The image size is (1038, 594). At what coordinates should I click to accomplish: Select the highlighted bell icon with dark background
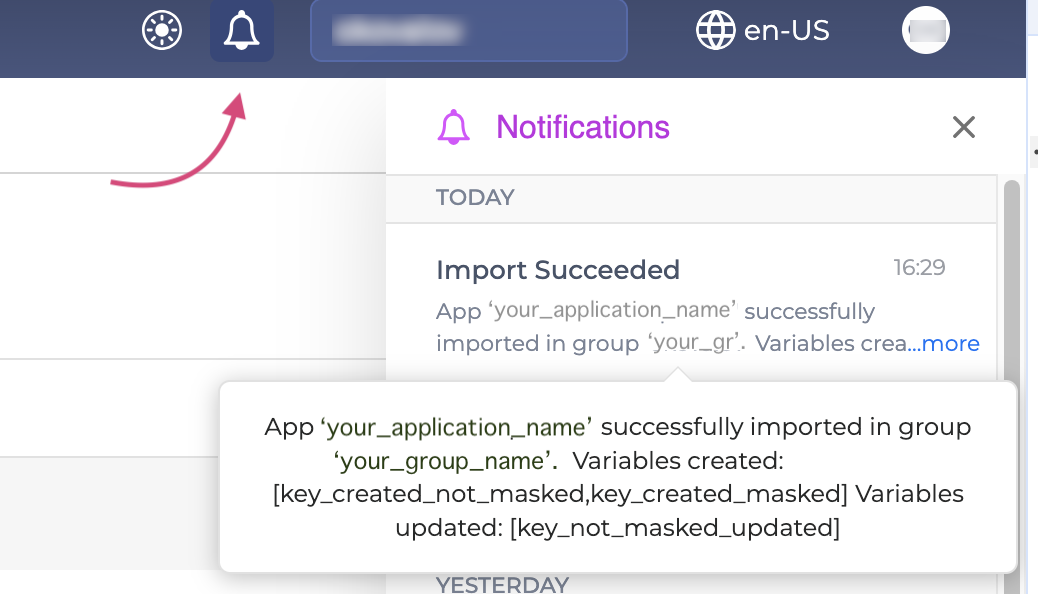point(241,30)
